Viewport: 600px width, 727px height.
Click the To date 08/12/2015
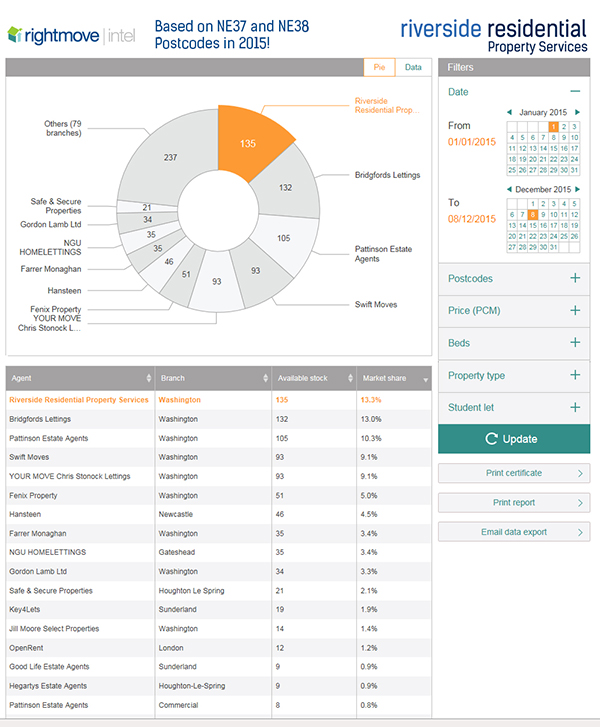[472, 219]
